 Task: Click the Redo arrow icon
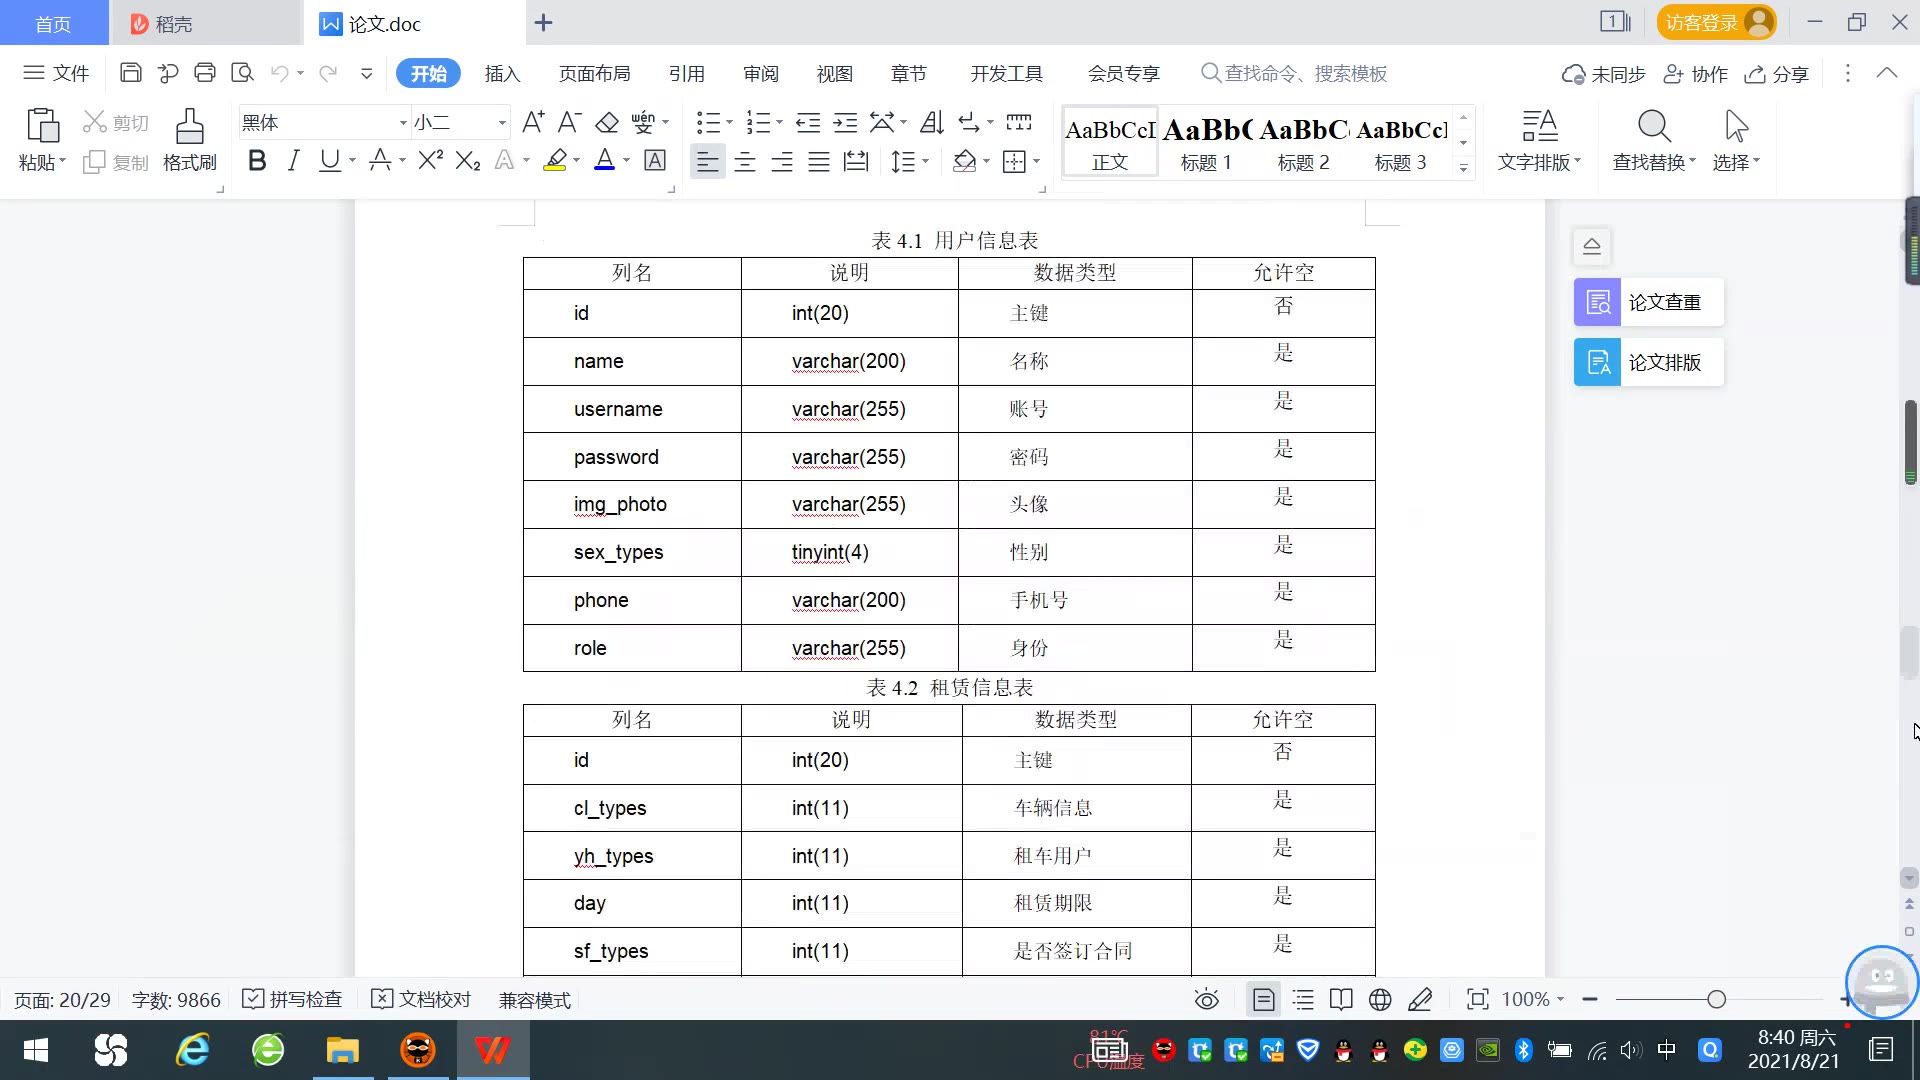pos(327,73)
